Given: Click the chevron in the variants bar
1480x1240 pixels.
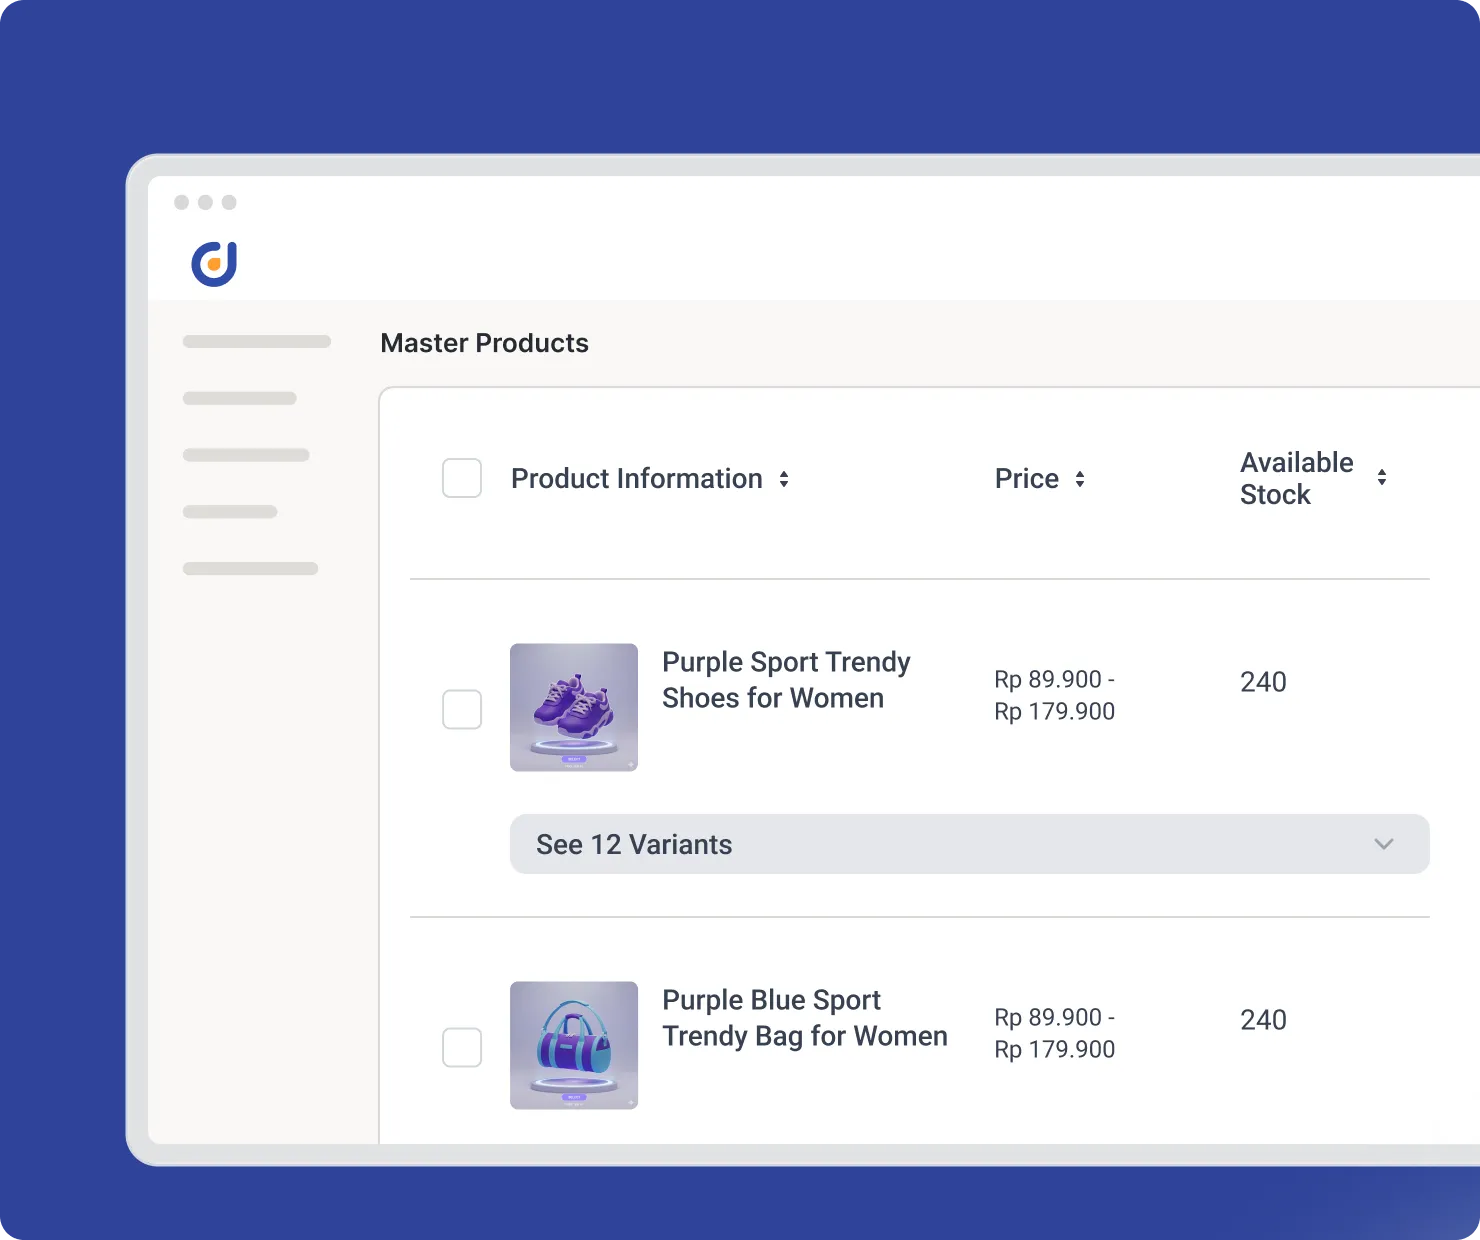Looking at the screenshot, I should tap(1384, 844).
